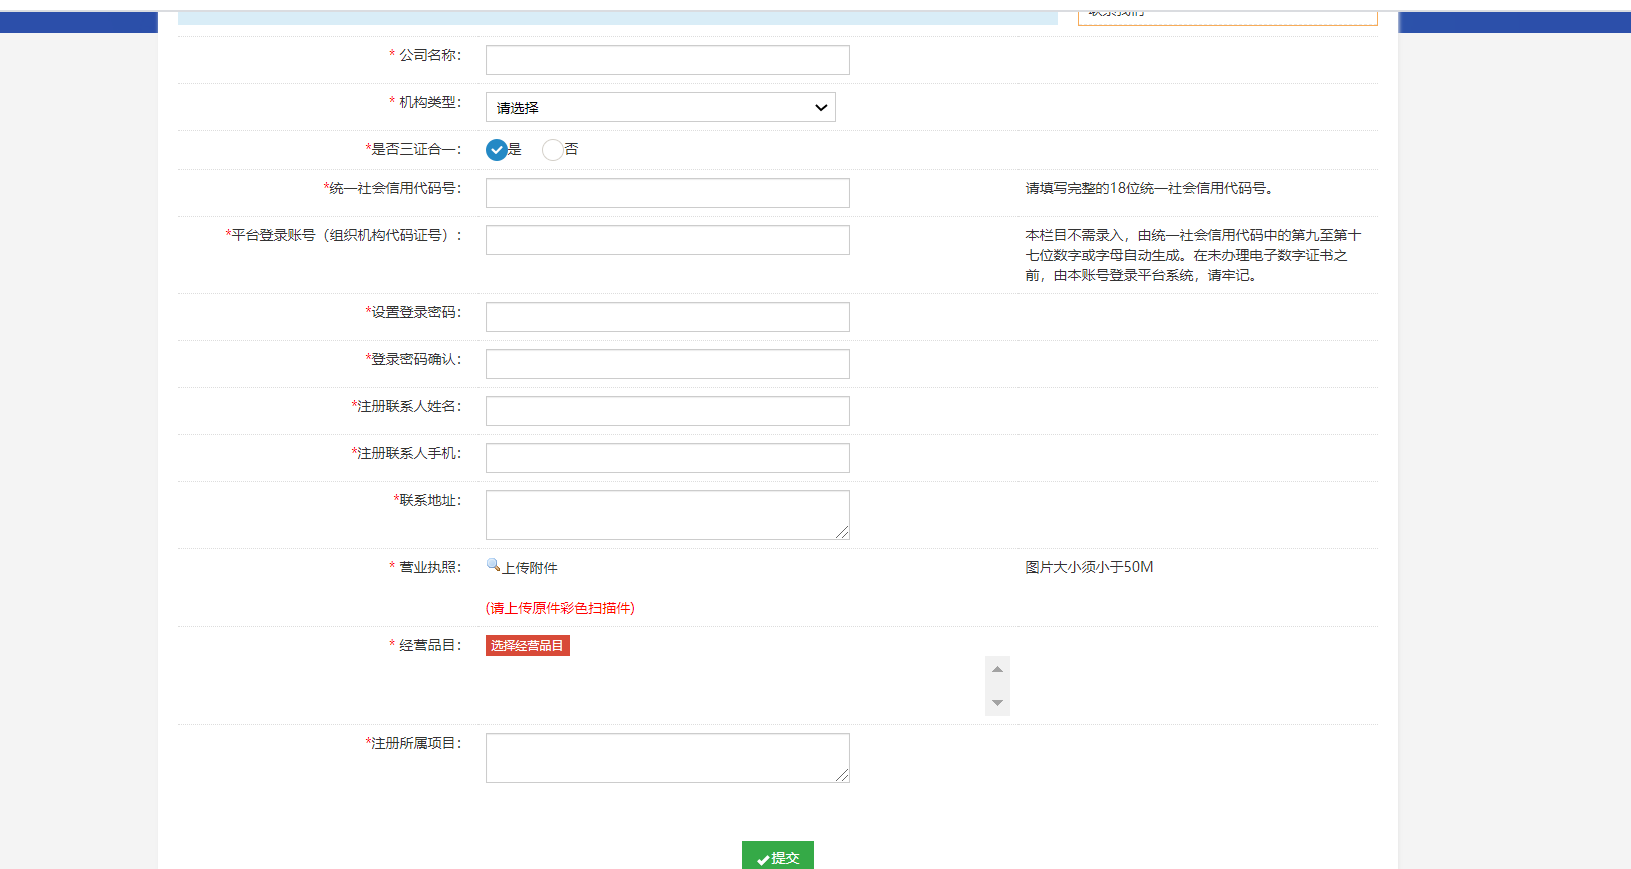Click the 登录密码确认 field
Screen dimensions: 1631x869
(667, 364)
